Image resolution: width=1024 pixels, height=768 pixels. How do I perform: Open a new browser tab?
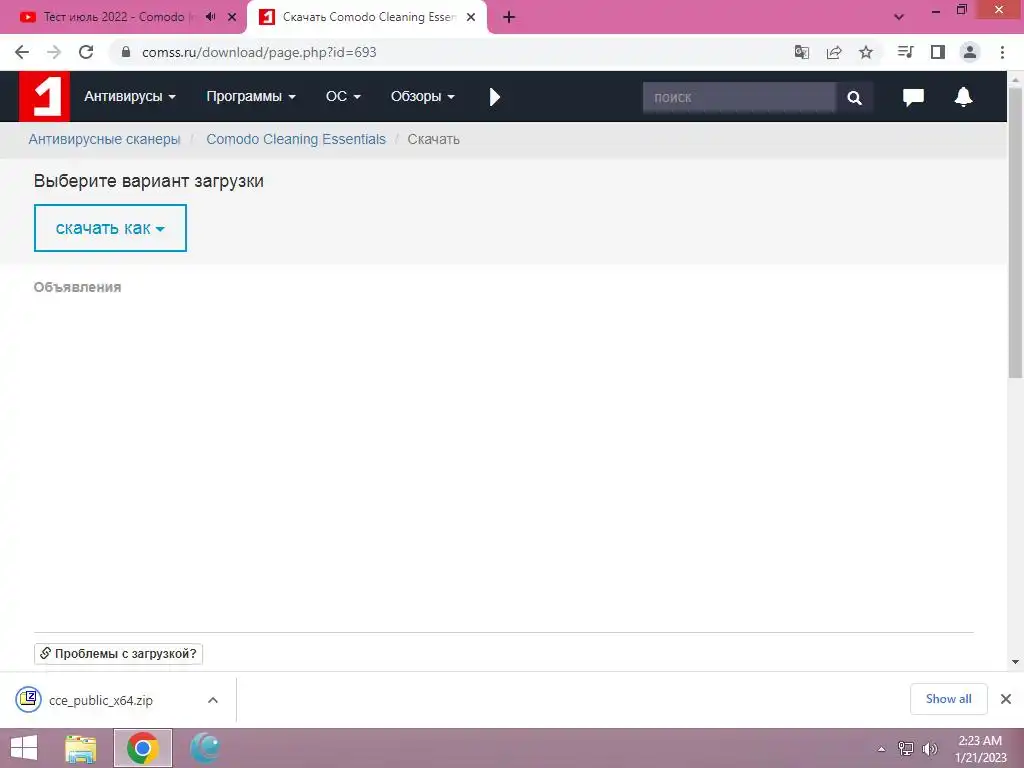click(x=509, y=17)
